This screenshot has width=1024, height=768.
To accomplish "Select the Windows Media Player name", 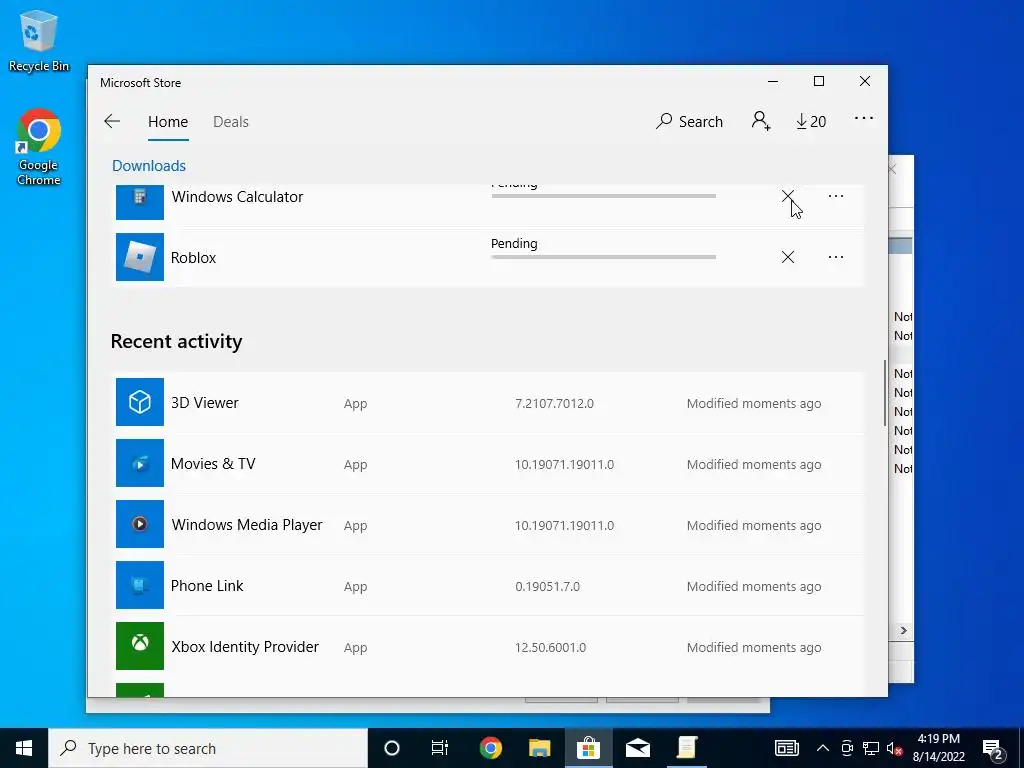I will coord(247,525).
